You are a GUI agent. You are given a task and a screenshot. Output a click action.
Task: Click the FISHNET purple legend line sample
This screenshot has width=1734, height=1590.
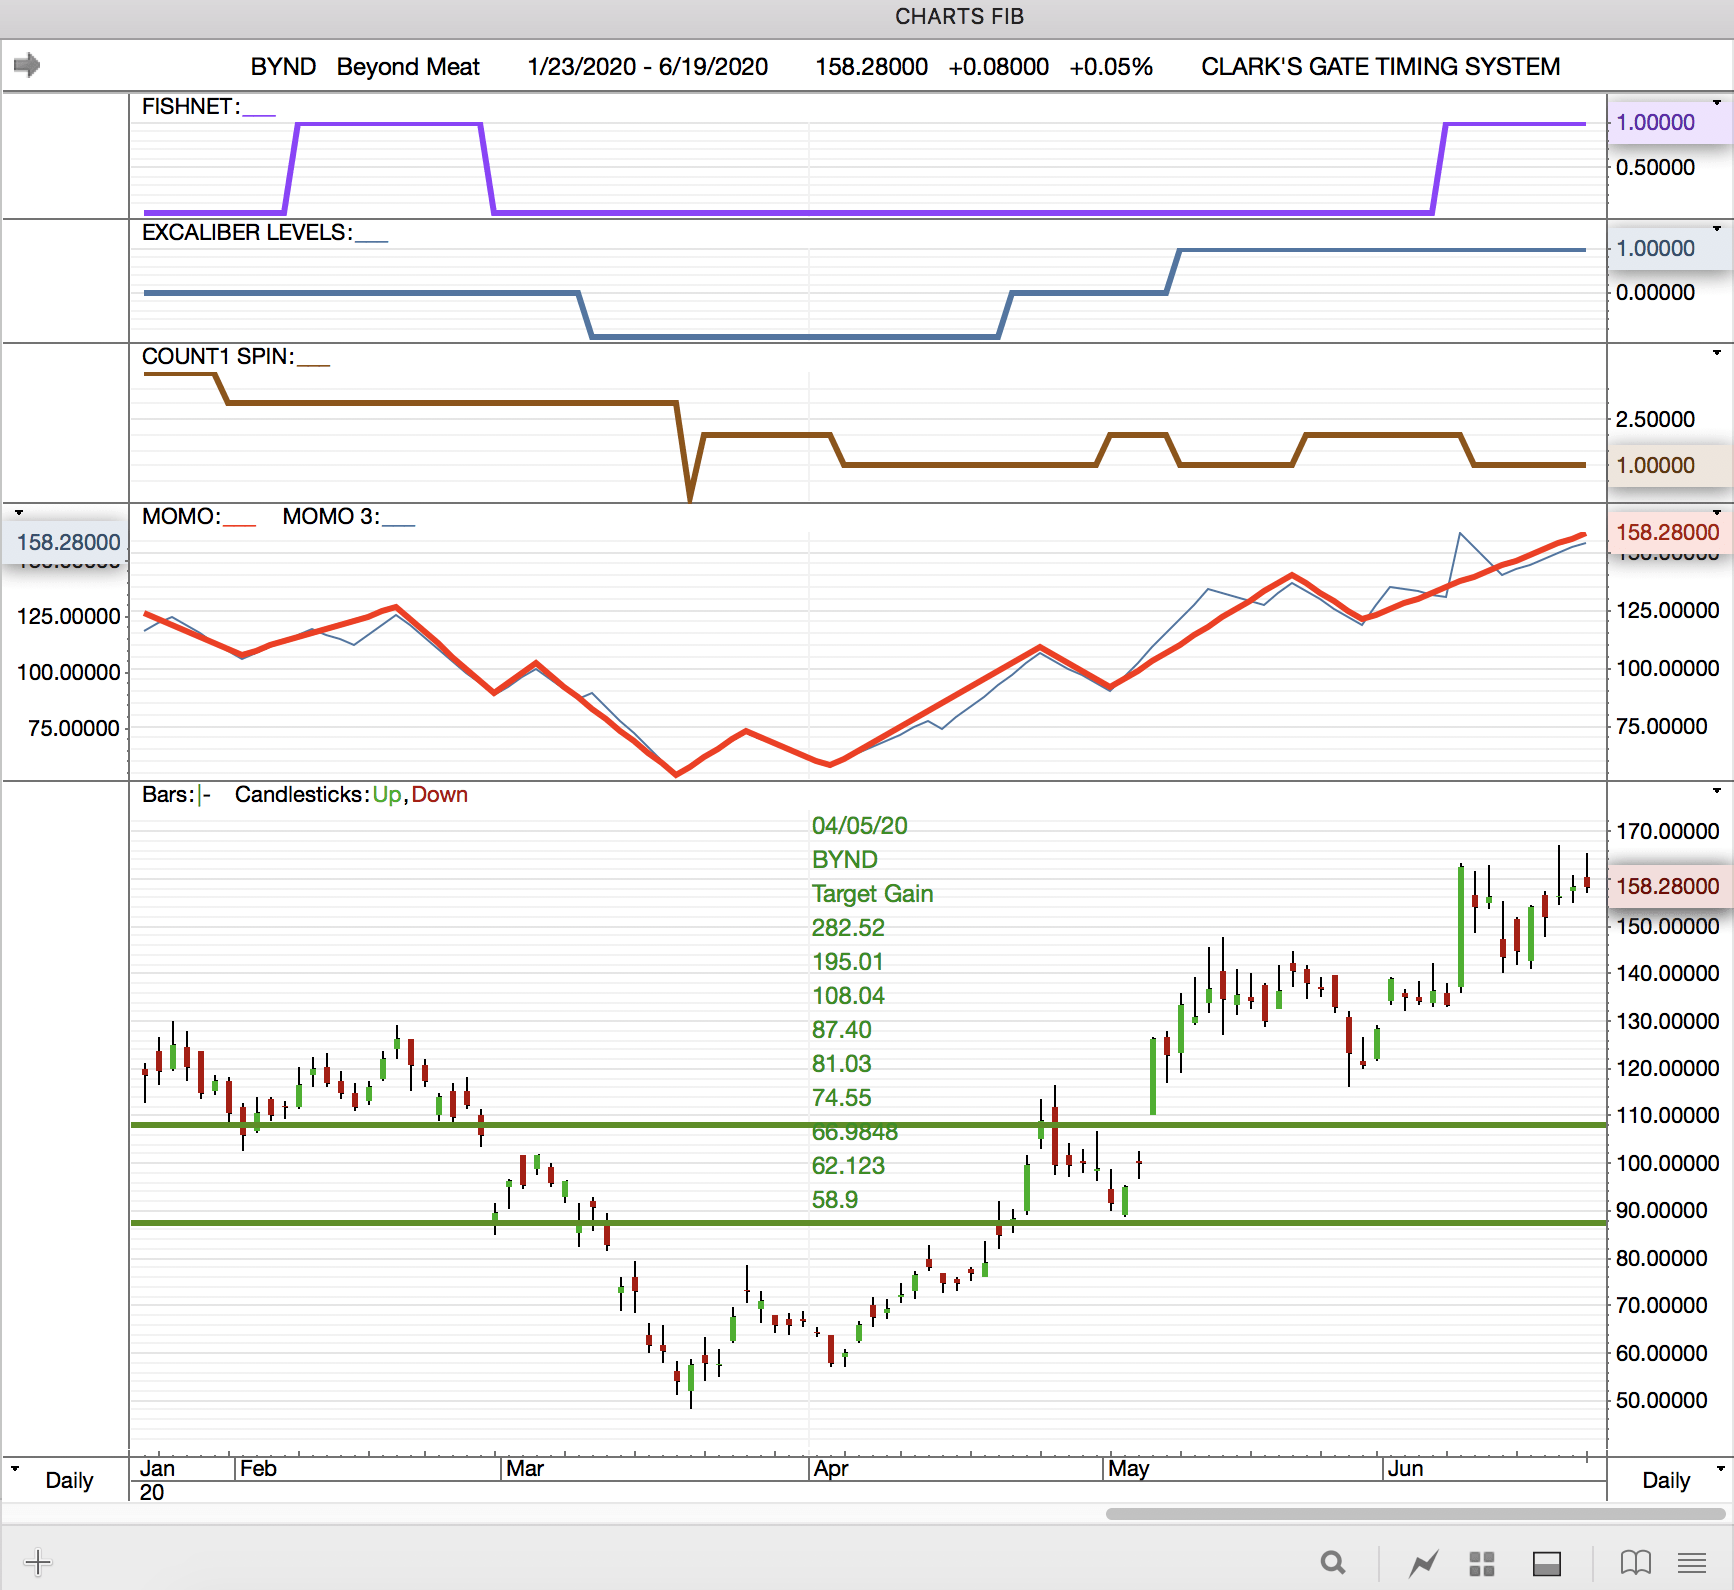[259, 115]
